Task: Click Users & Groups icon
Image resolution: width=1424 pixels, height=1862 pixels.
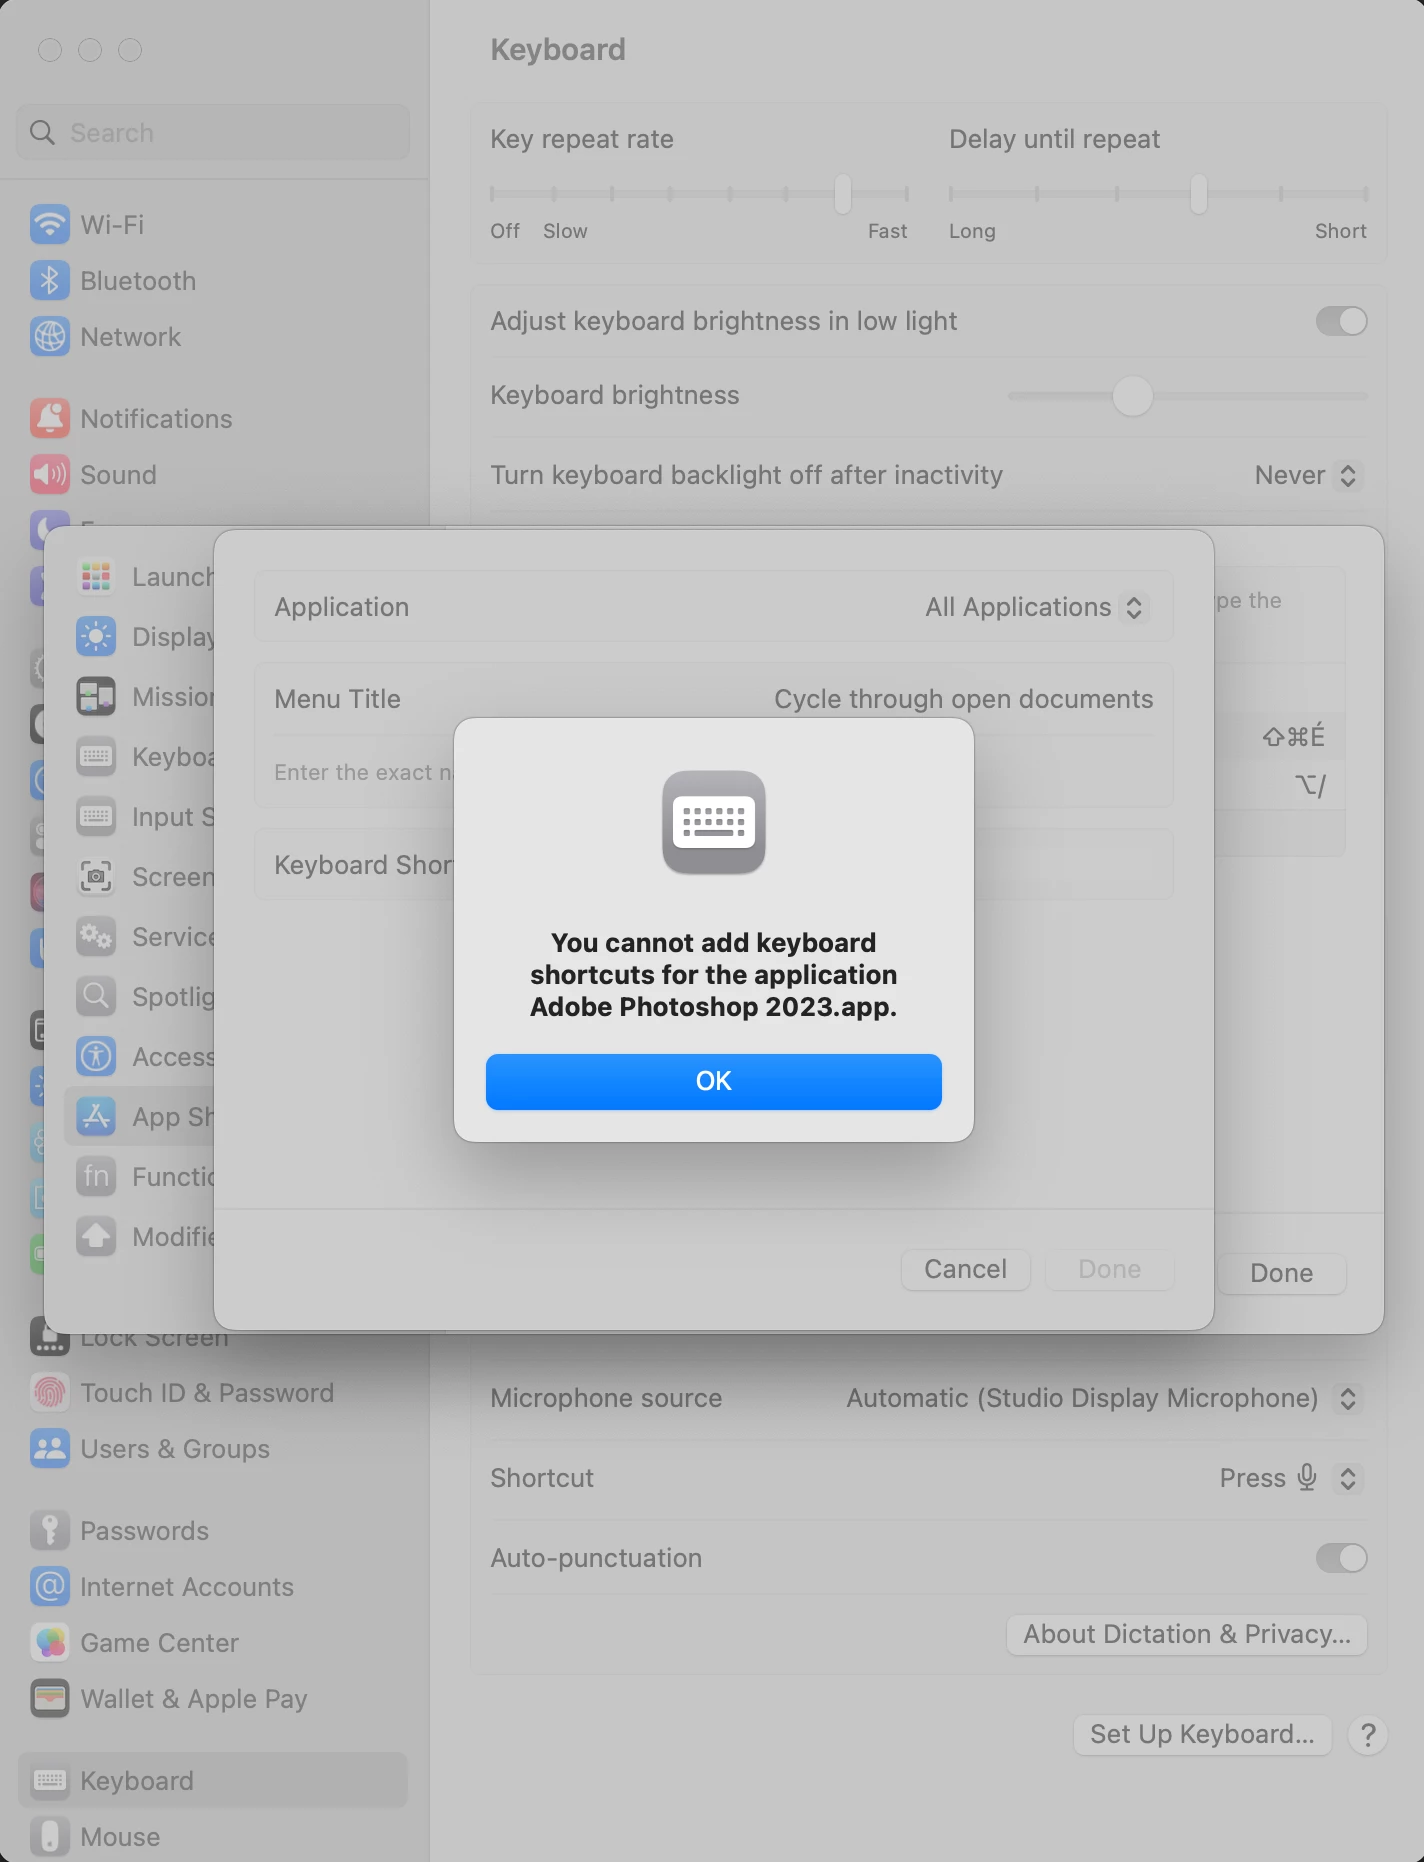Action: [x=50, y=1449]
